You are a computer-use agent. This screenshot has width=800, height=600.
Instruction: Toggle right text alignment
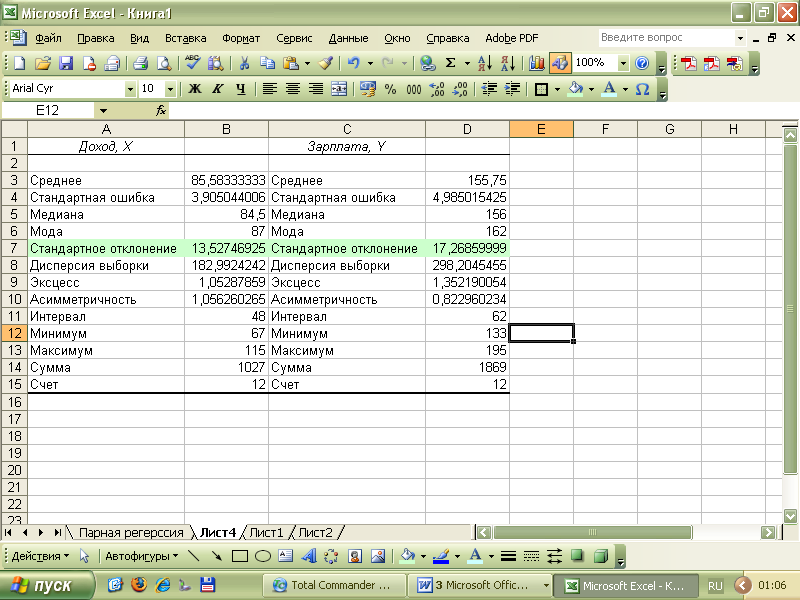point(316,89)
